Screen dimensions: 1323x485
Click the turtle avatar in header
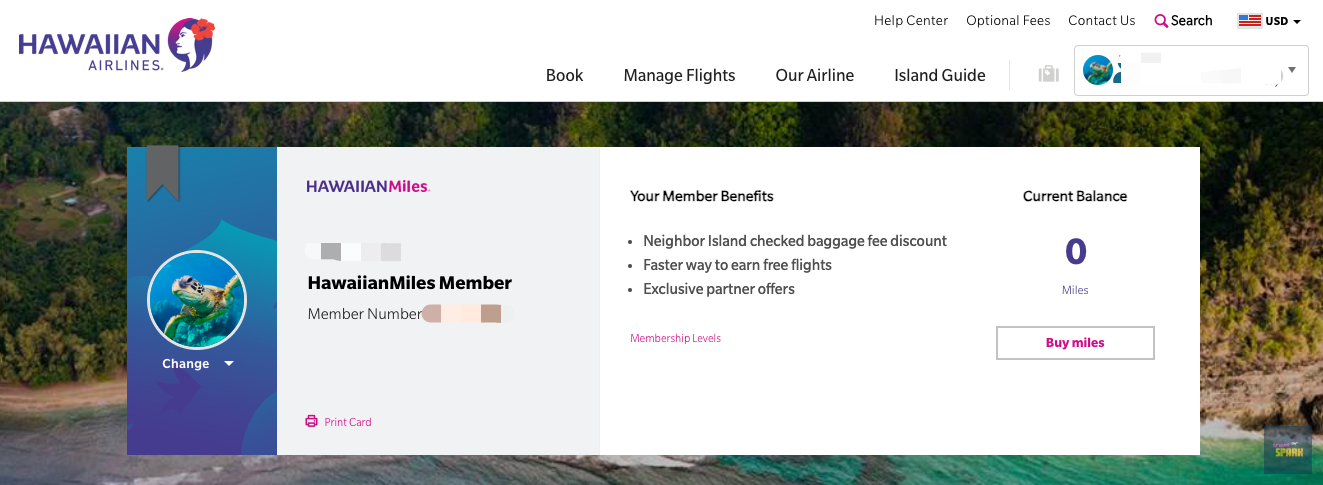click(1098, 71)
